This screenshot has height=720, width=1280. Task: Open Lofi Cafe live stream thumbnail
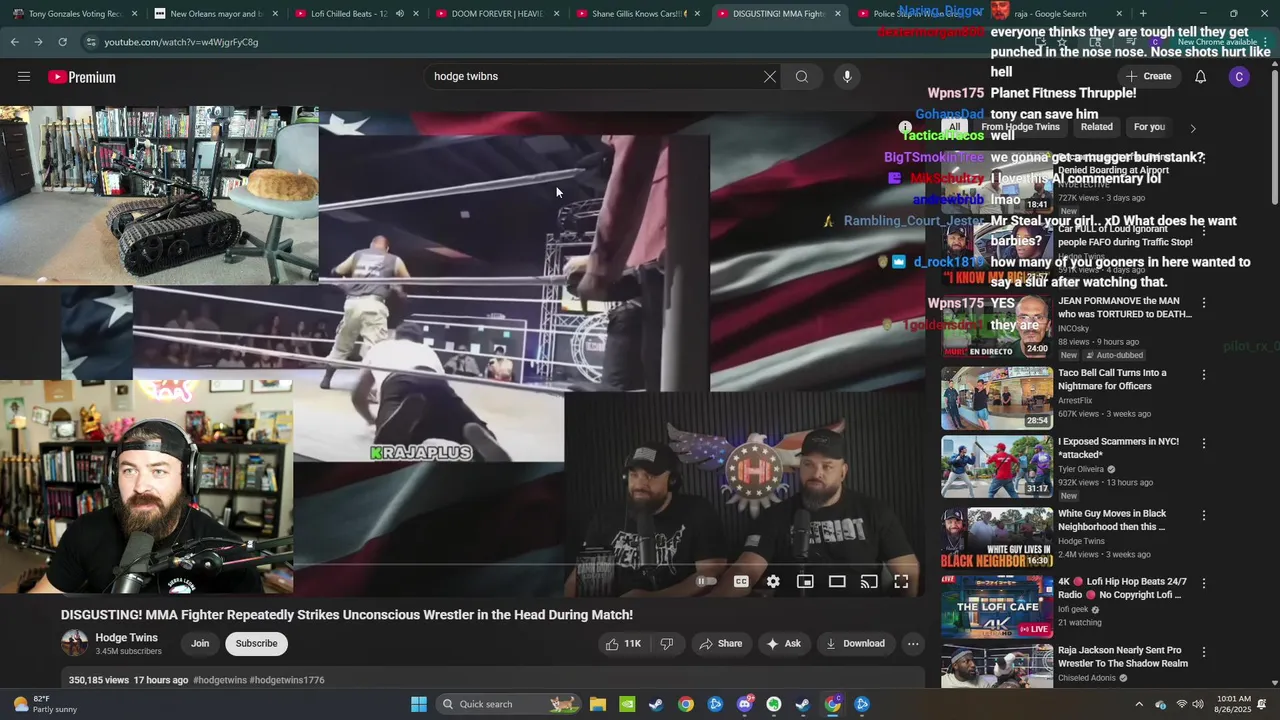point(997,606)
